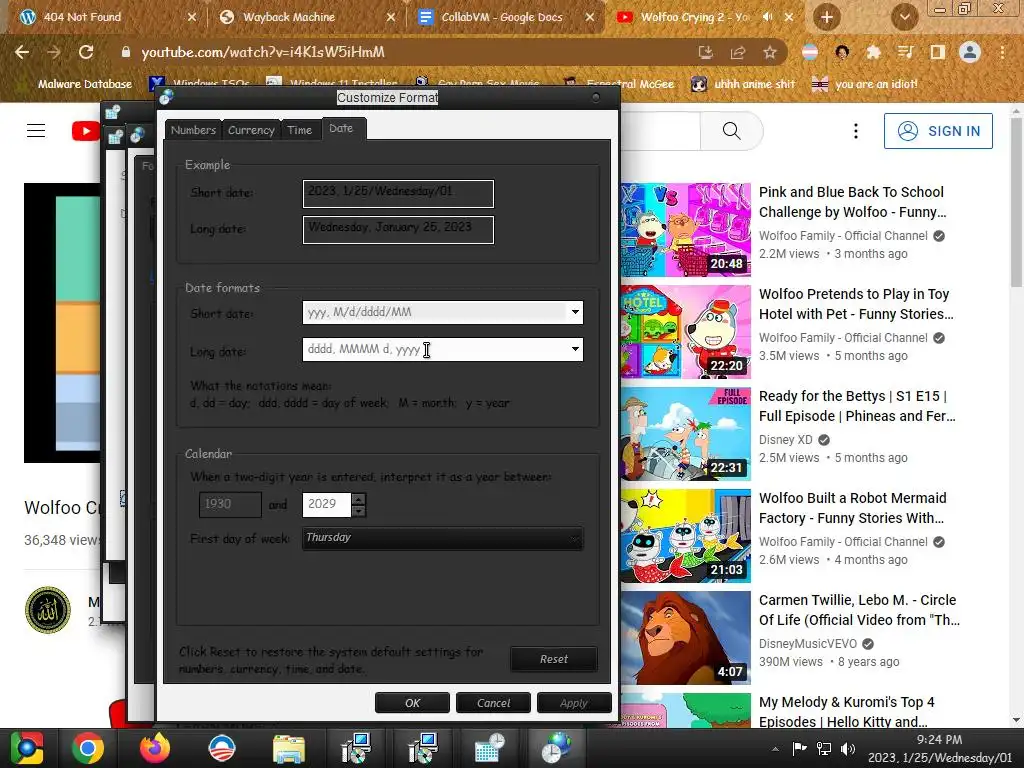Click the share page icon in address bar
The image size is (1024, 768).
point(738,52)
